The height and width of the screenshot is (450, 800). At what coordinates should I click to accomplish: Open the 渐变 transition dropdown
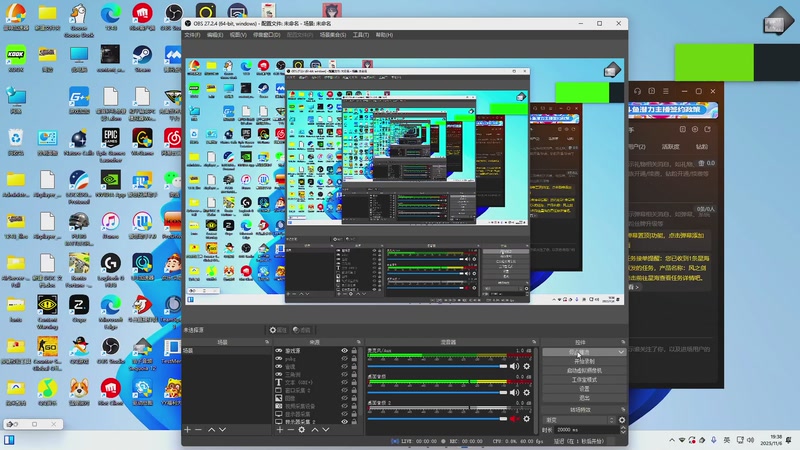[x=580, y=420]
